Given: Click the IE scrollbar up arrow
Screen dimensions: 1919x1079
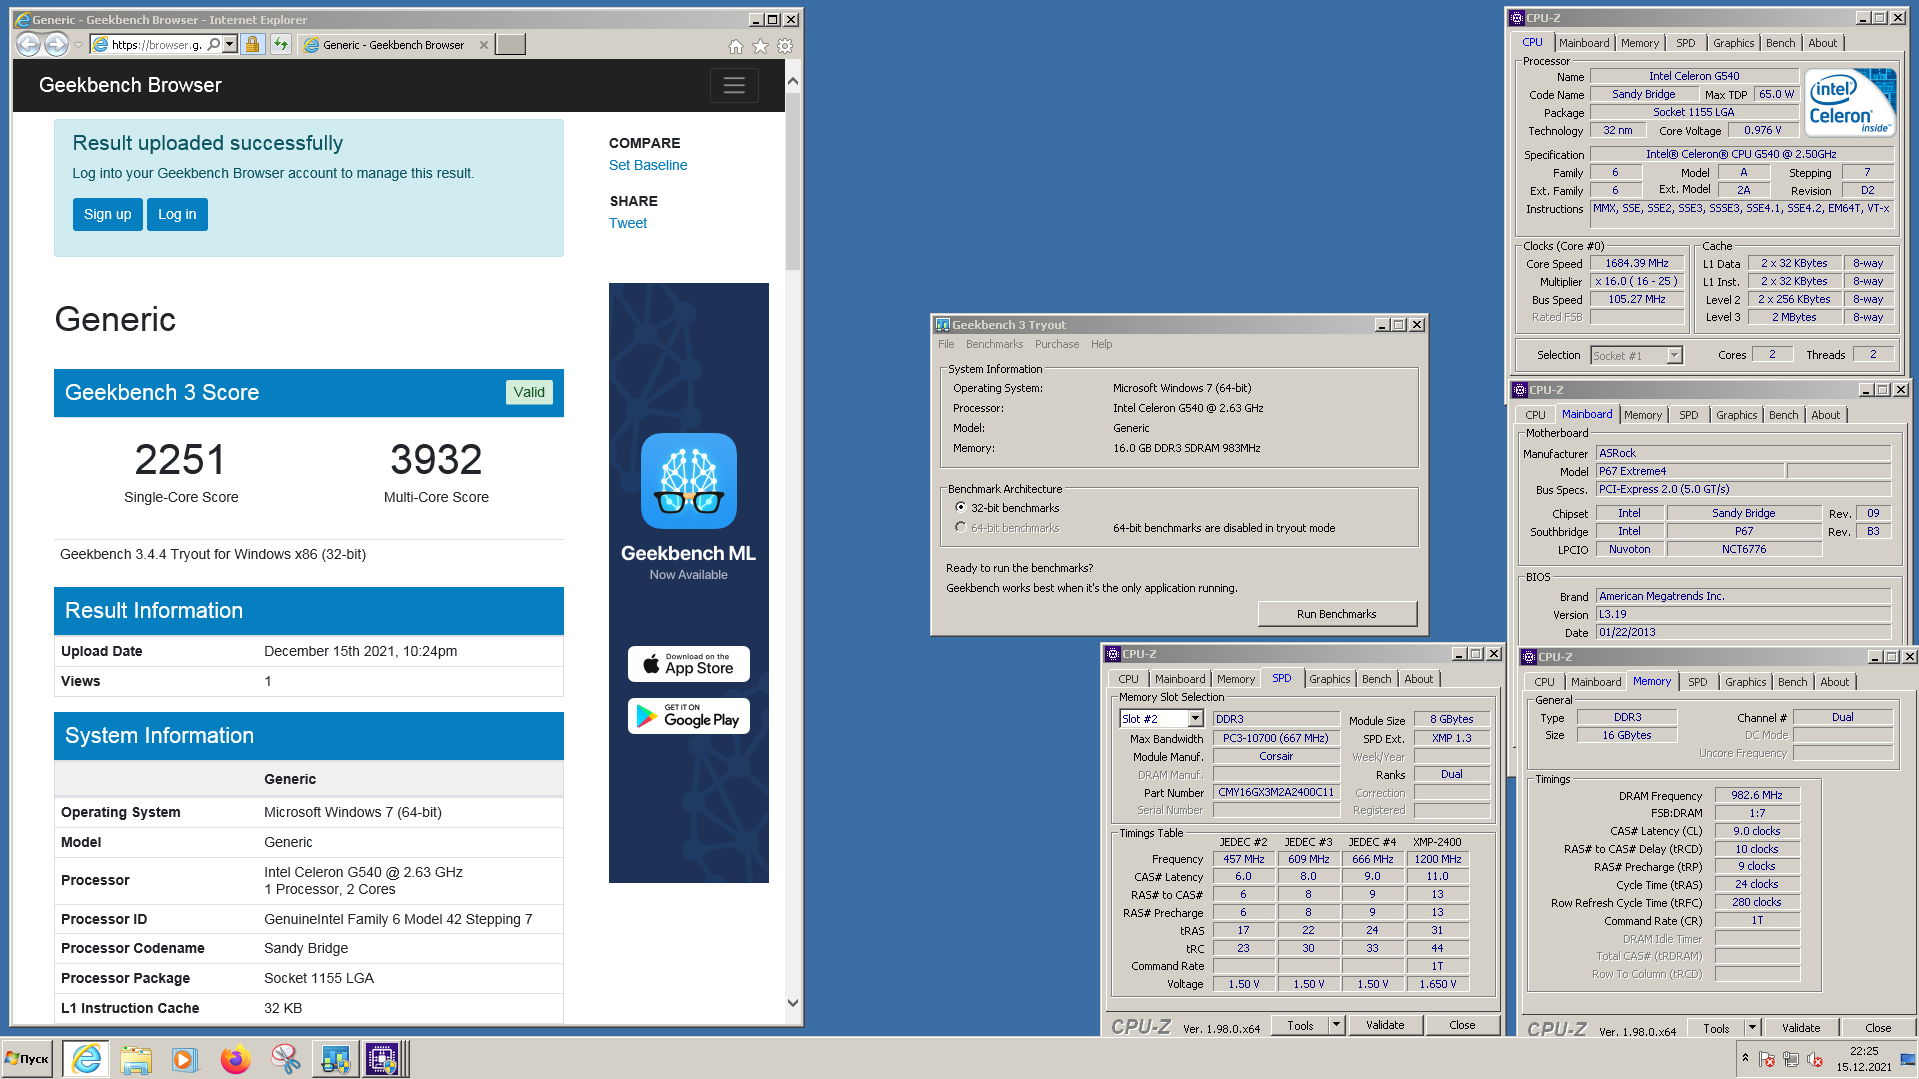Looking at the screenshot, I should coord(793,80).
